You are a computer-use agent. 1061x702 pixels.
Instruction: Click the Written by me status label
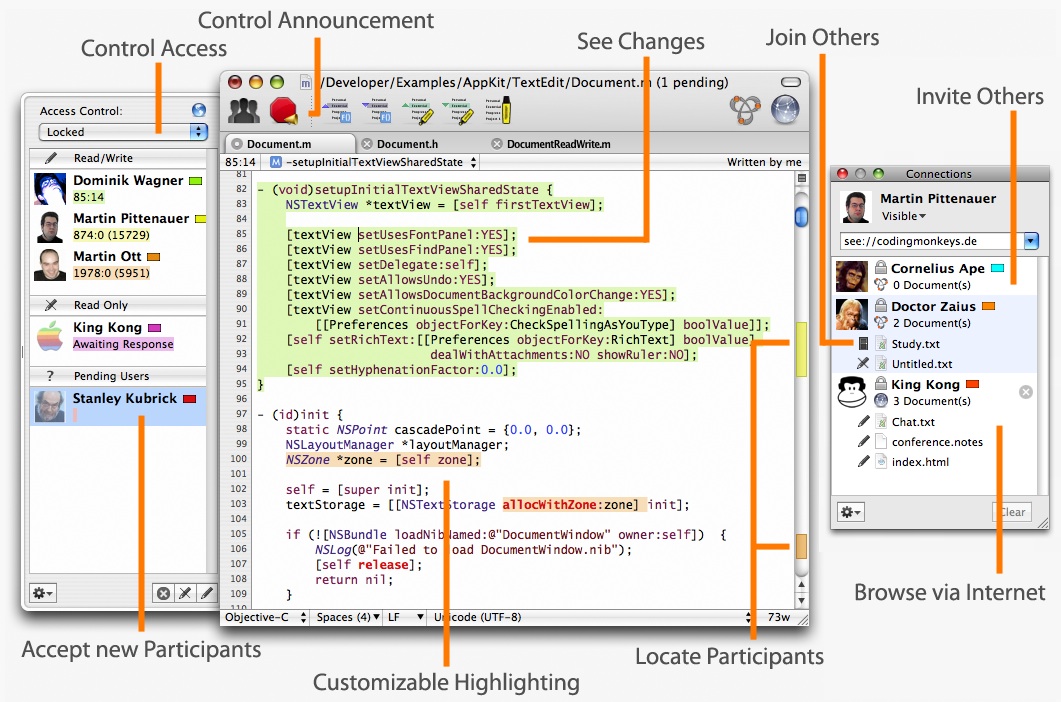pos(764,162)
